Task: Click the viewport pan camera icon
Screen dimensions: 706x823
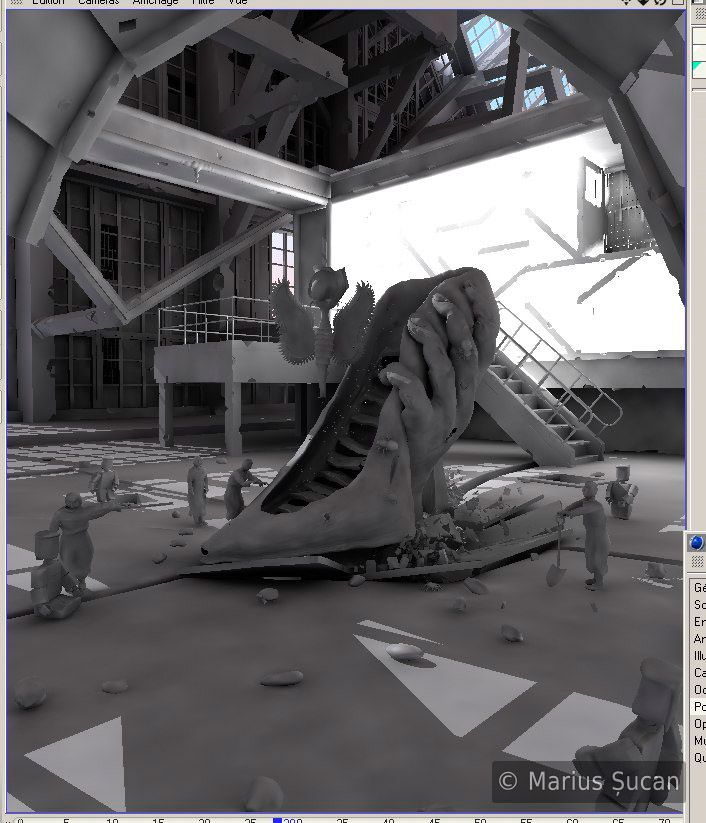Action: tap(627, 3)
